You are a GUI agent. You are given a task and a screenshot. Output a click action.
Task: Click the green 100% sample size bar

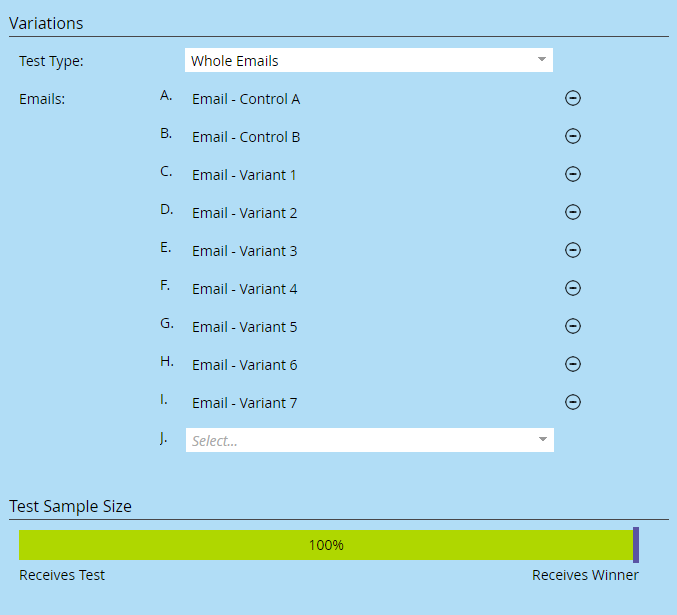pos(326,545)
